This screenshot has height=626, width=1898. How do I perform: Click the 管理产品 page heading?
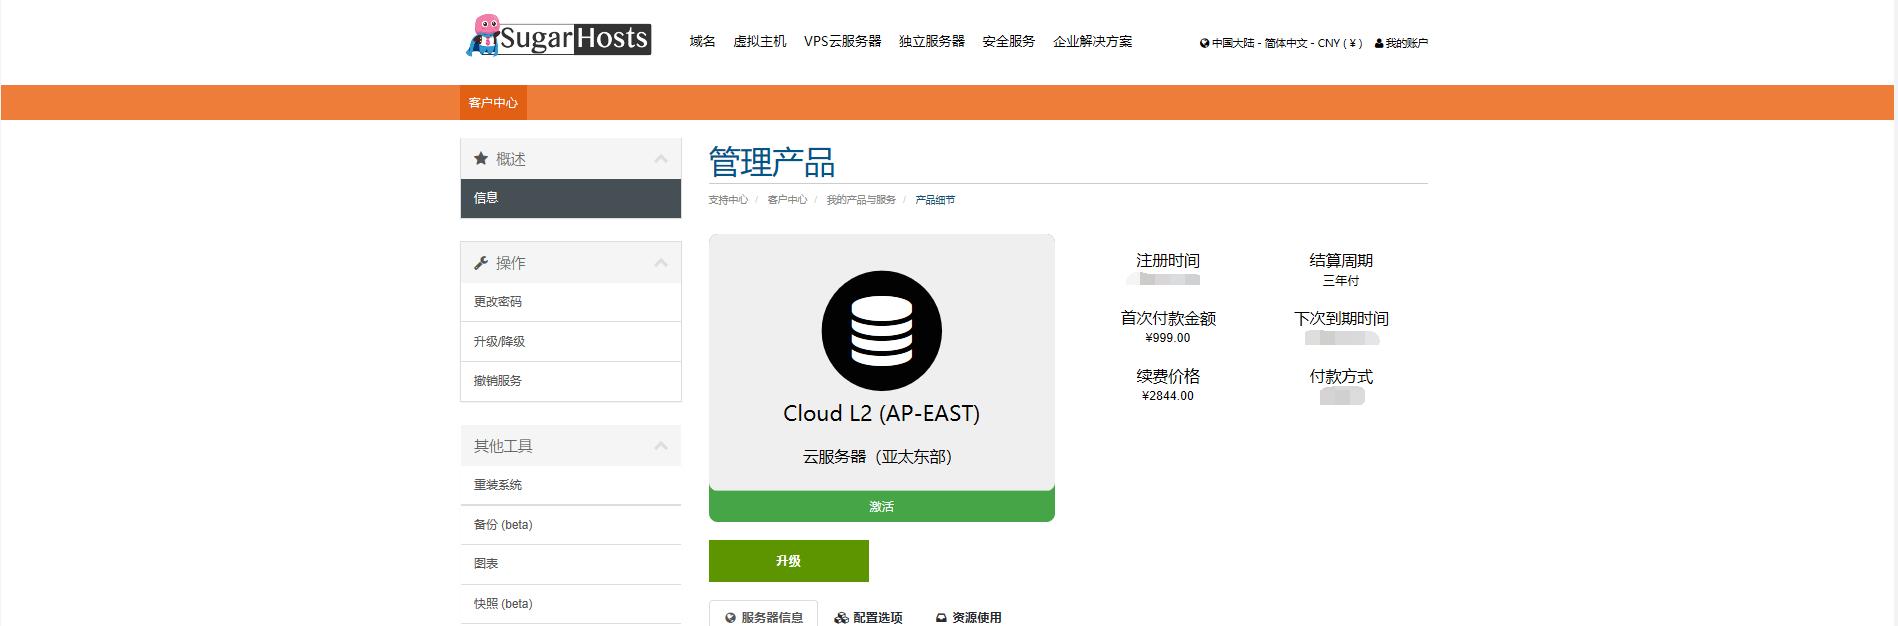coord(772,162)
